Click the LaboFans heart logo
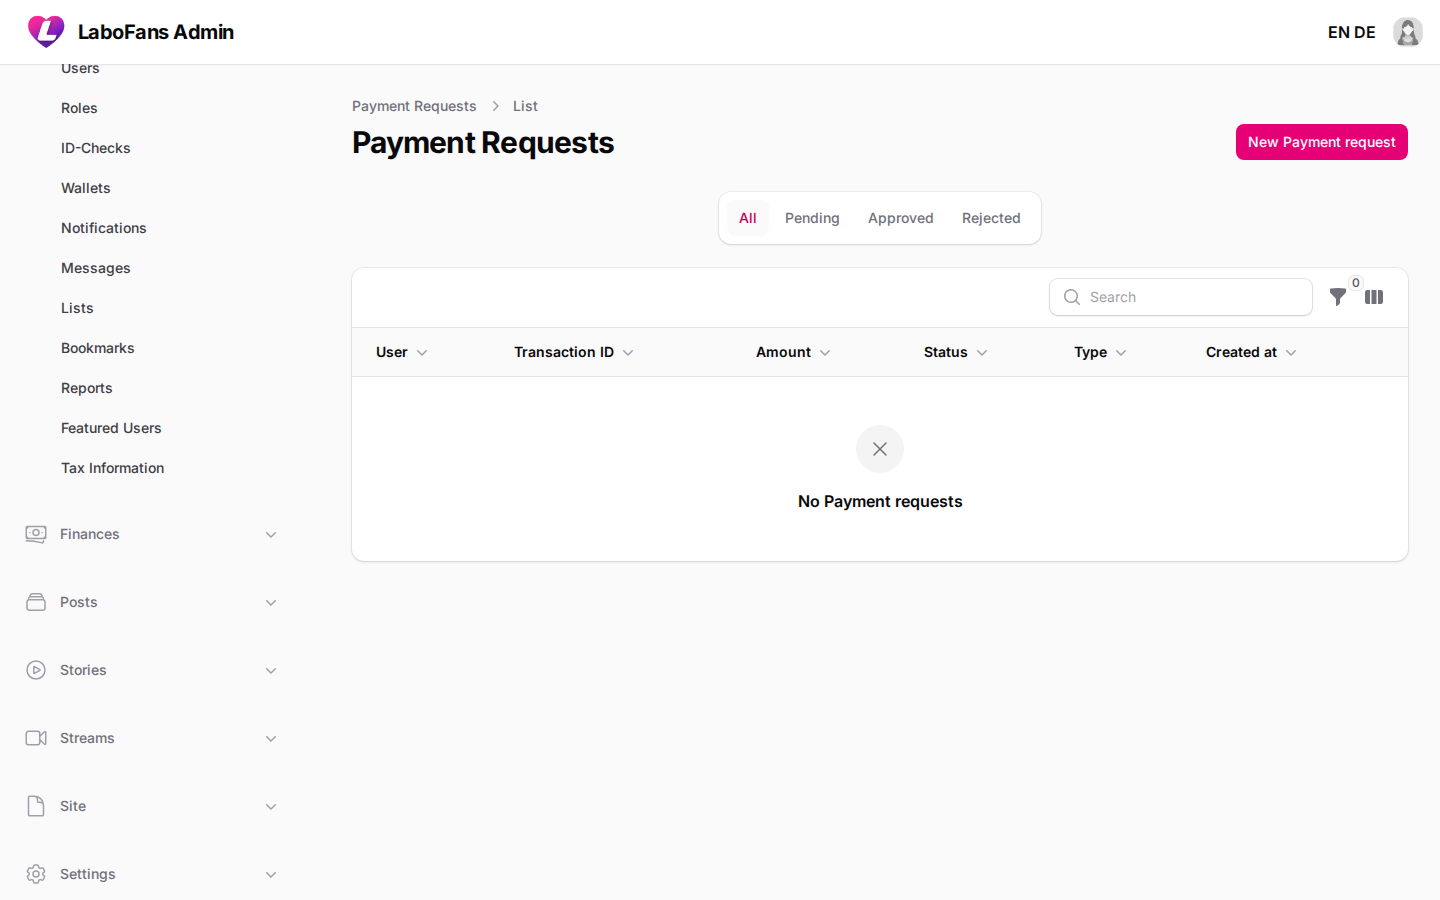 click(x=46, y=32)
